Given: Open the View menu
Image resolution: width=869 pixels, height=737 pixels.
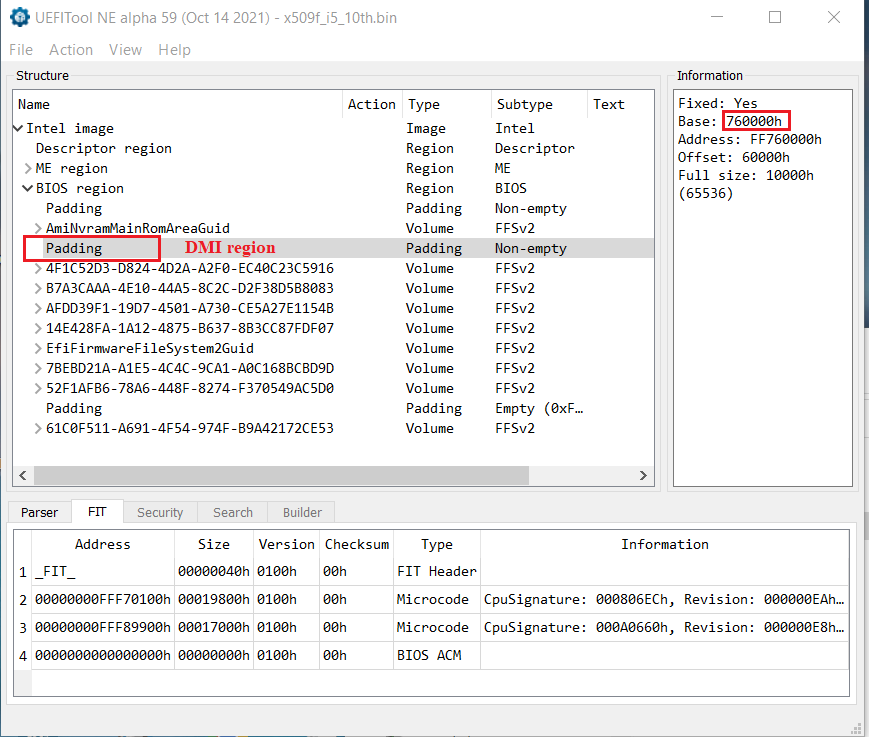Looking at the screenshot, I should tap(125, 50).
